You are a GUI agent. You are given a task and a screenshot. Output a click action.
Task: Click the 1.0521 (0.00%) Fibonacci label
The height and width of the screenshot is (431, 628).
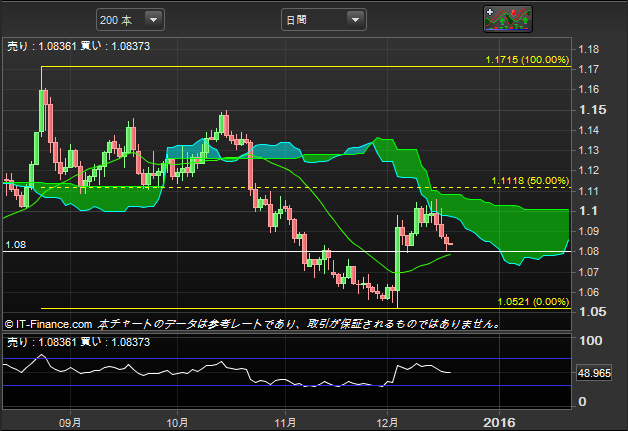pyautogui.click(x=533, y=302)
